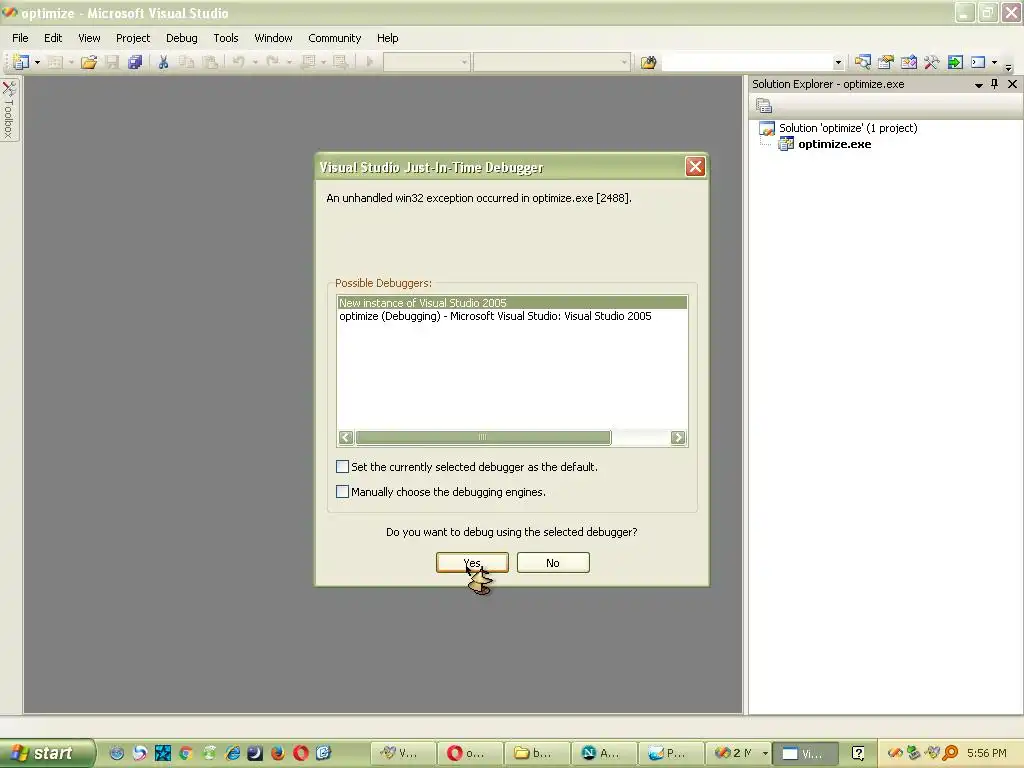
Task: Click the debugger list's right scroll arrow
Action: 678,438
